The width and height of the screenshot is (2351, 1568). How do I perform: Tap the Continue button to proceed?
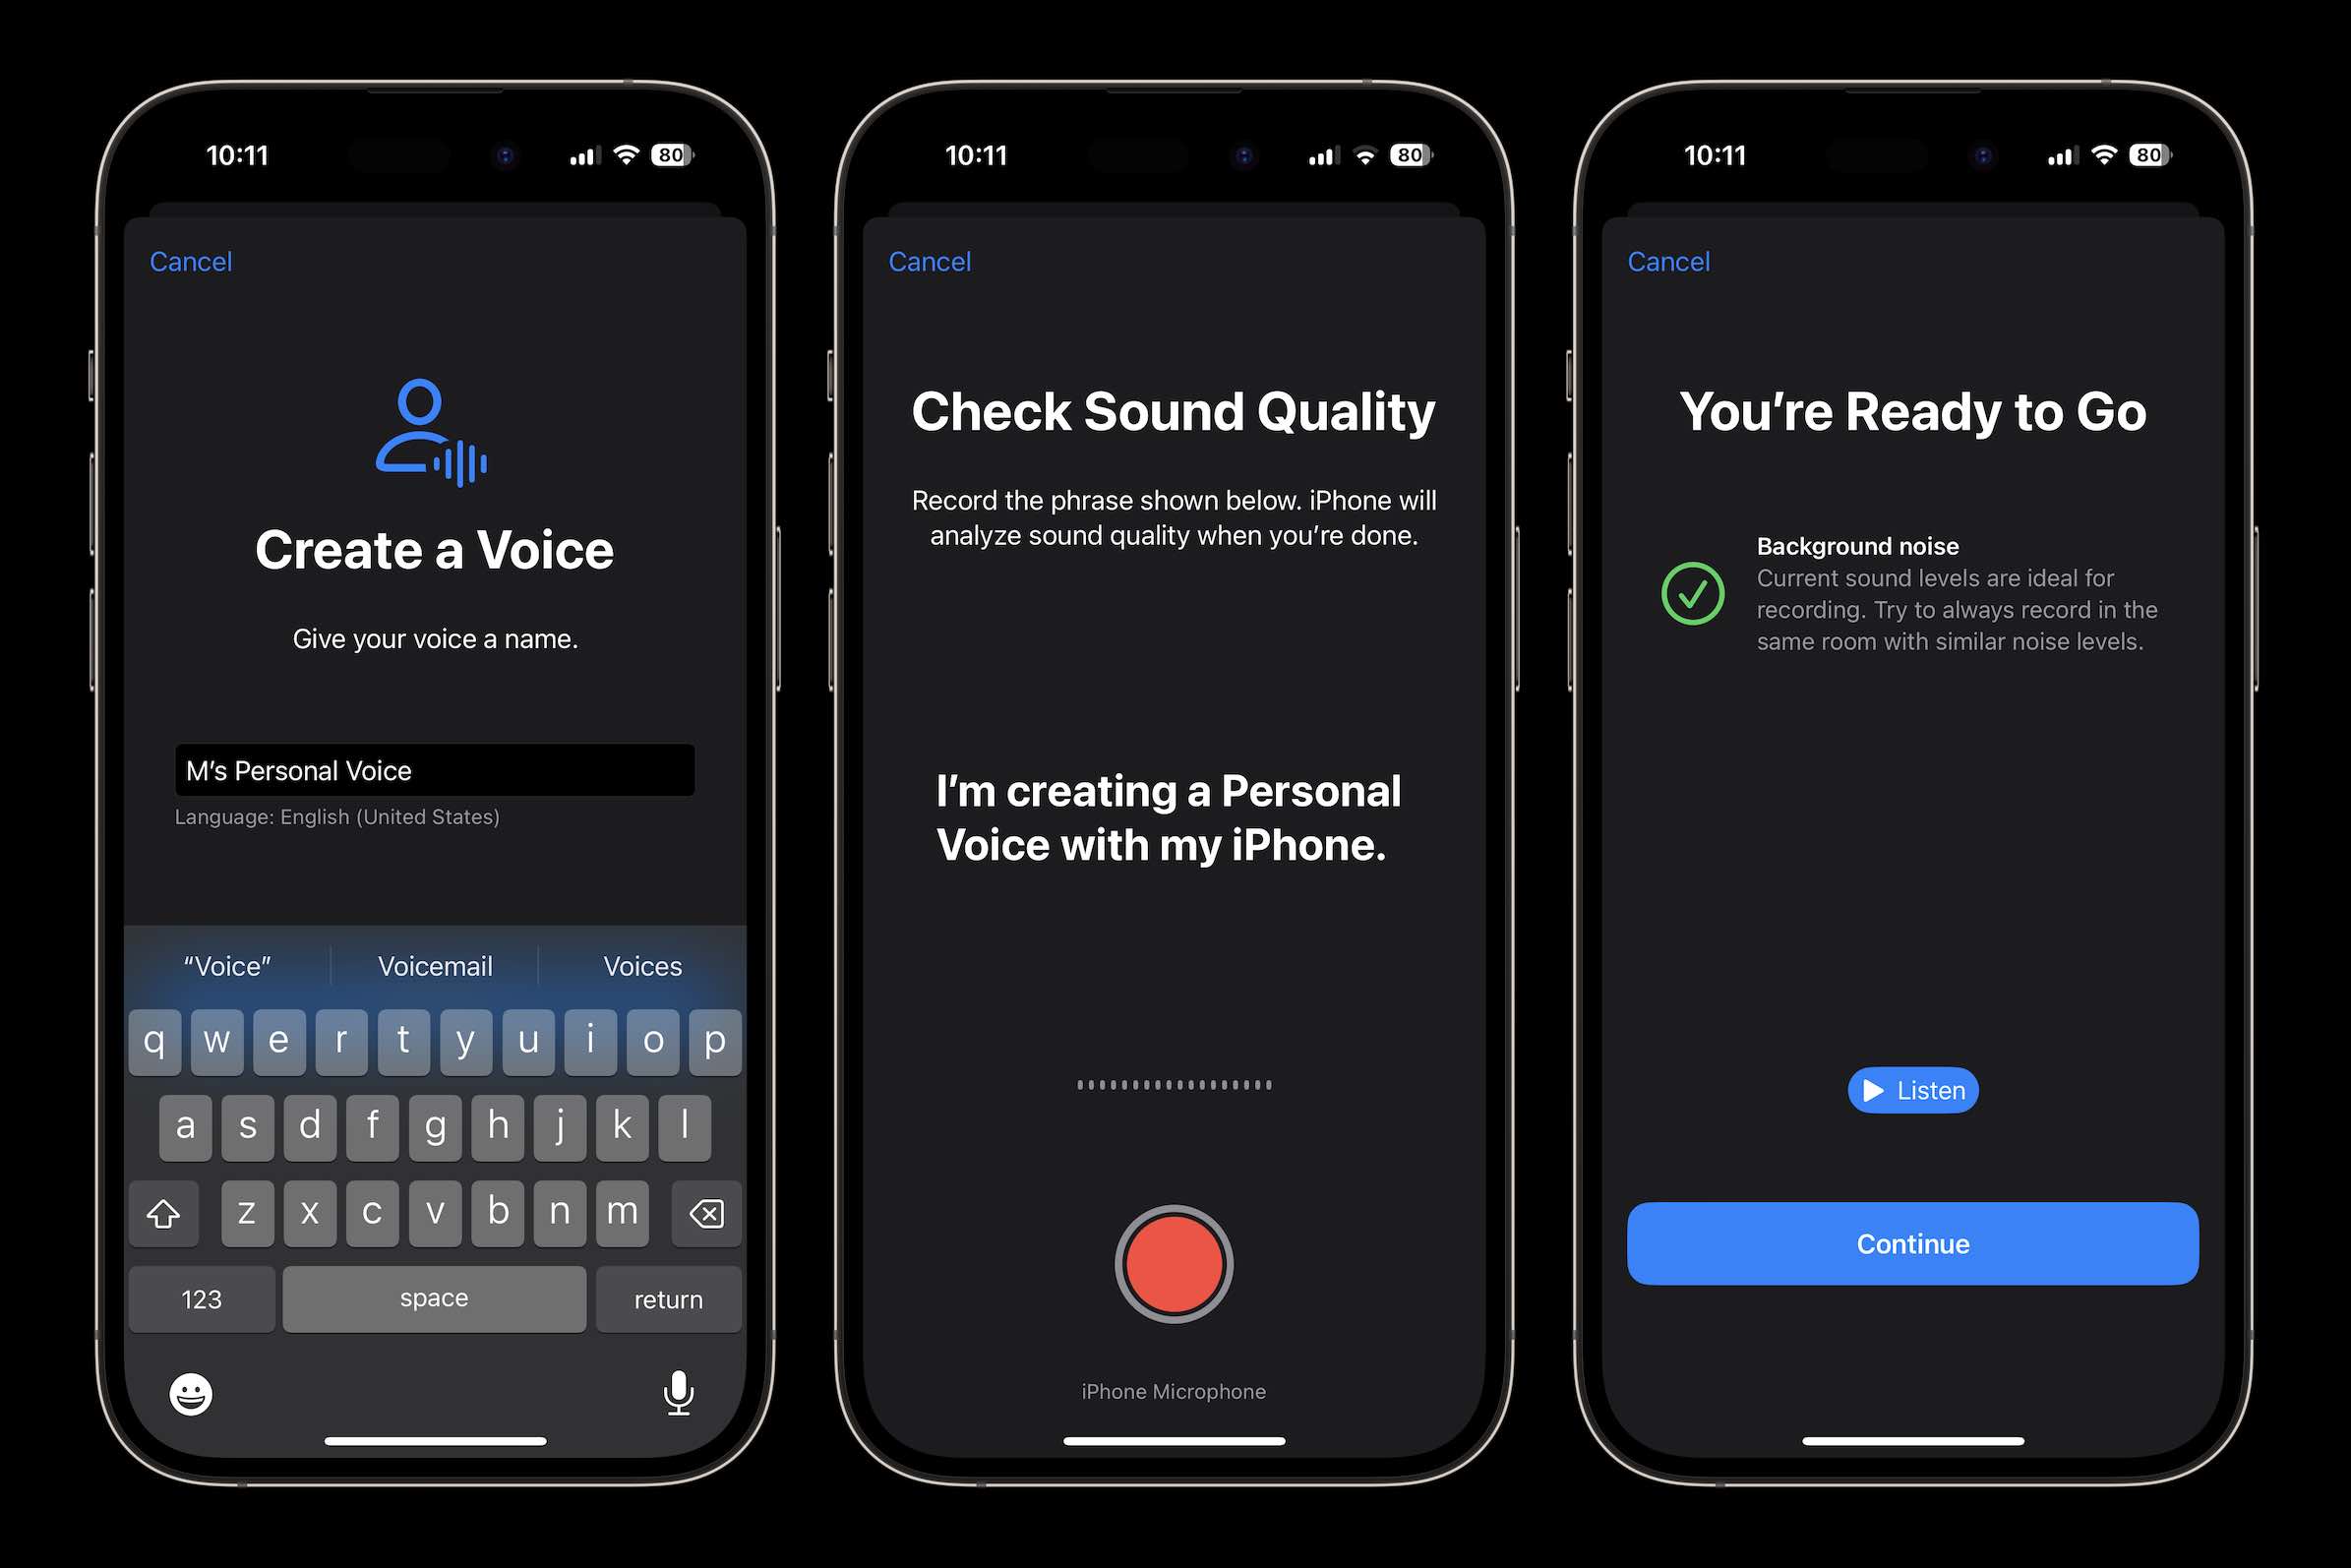(1910, 1242)
